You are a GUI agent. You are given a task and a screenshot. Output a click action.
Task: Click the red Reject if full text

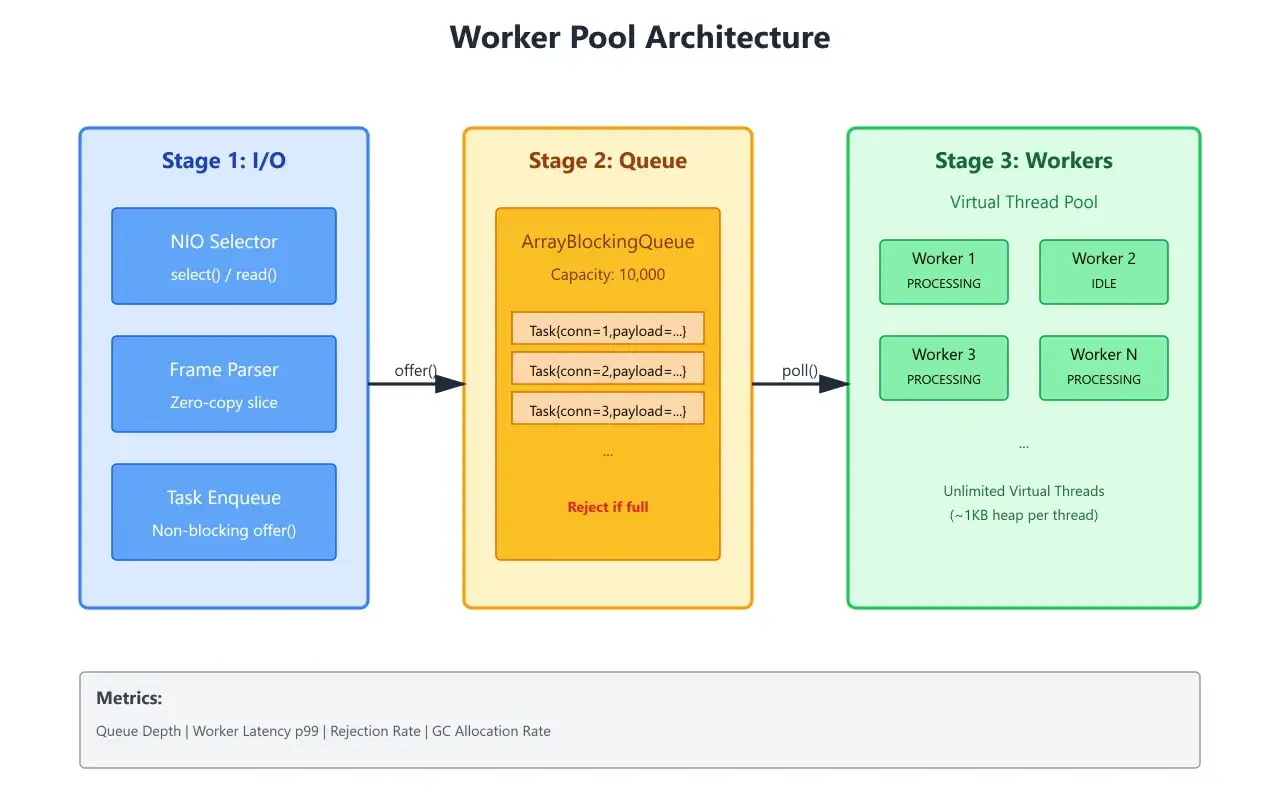point(608,507)
